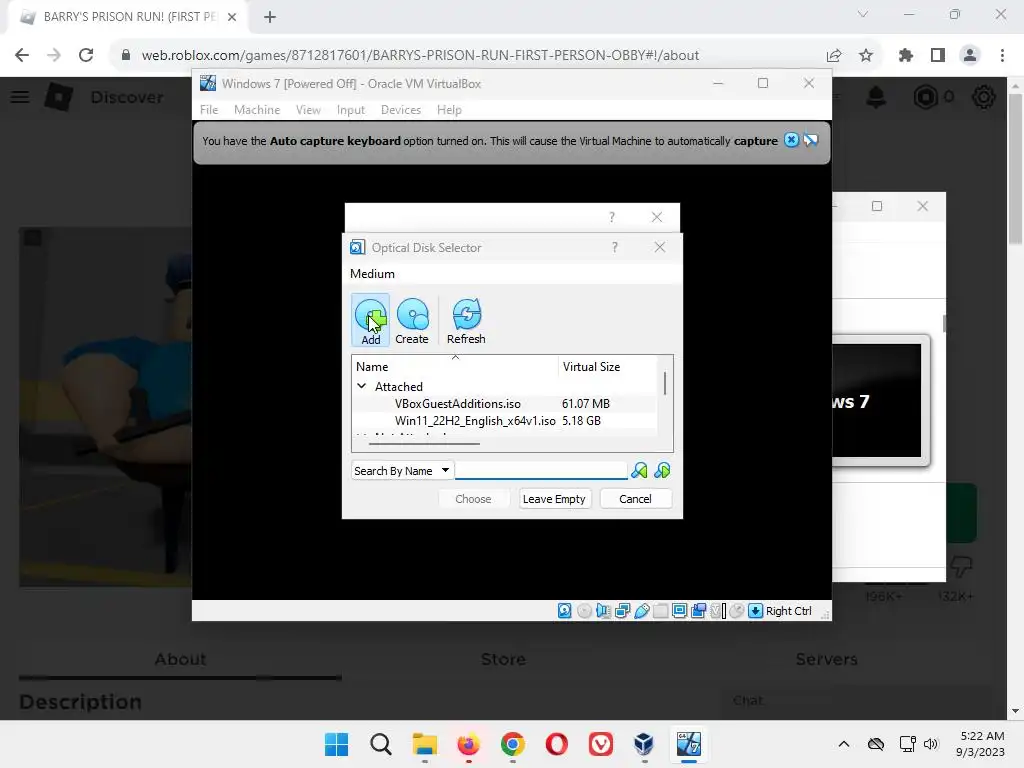Open a new Chrome tab
The width and height of the screenshot is (1024, 768).
270,17
